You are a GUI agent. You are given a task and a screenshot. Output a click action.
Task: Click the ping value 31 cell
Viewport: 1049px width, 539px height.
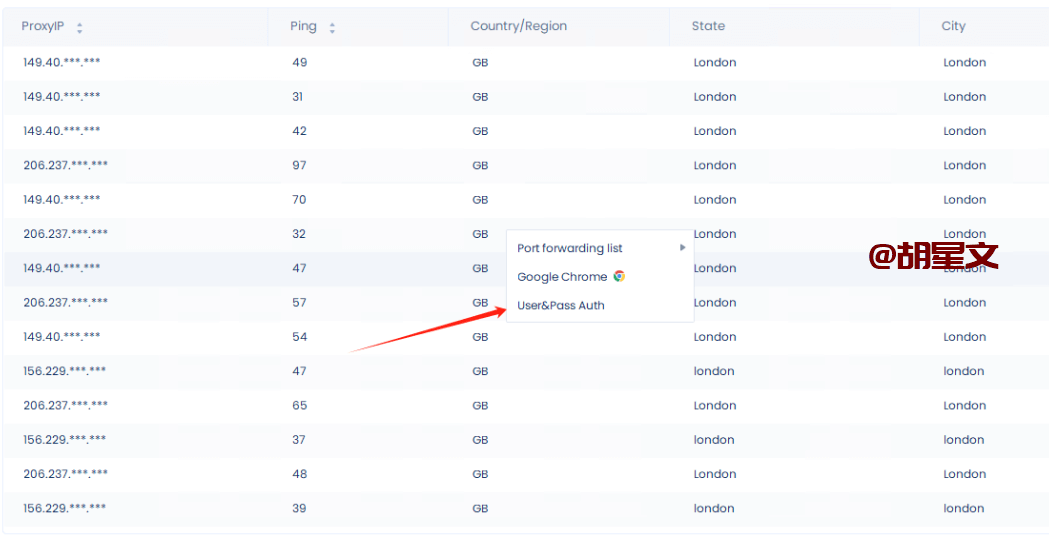pyautogui.click(x=298, y=97)
